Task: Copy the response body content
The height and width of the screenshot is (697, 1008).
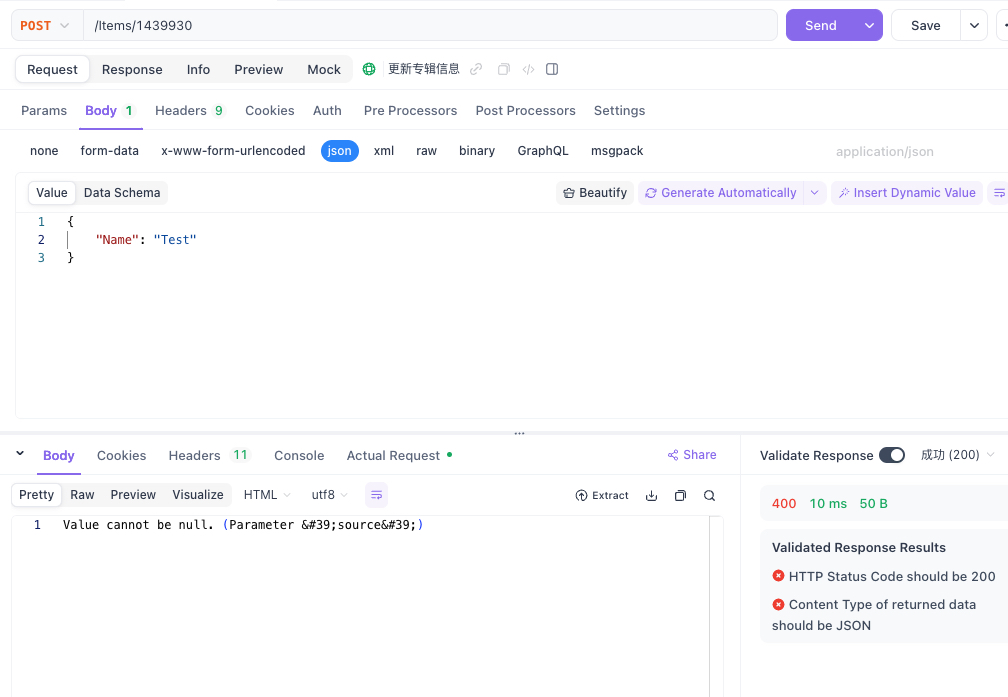Action: 680,495
